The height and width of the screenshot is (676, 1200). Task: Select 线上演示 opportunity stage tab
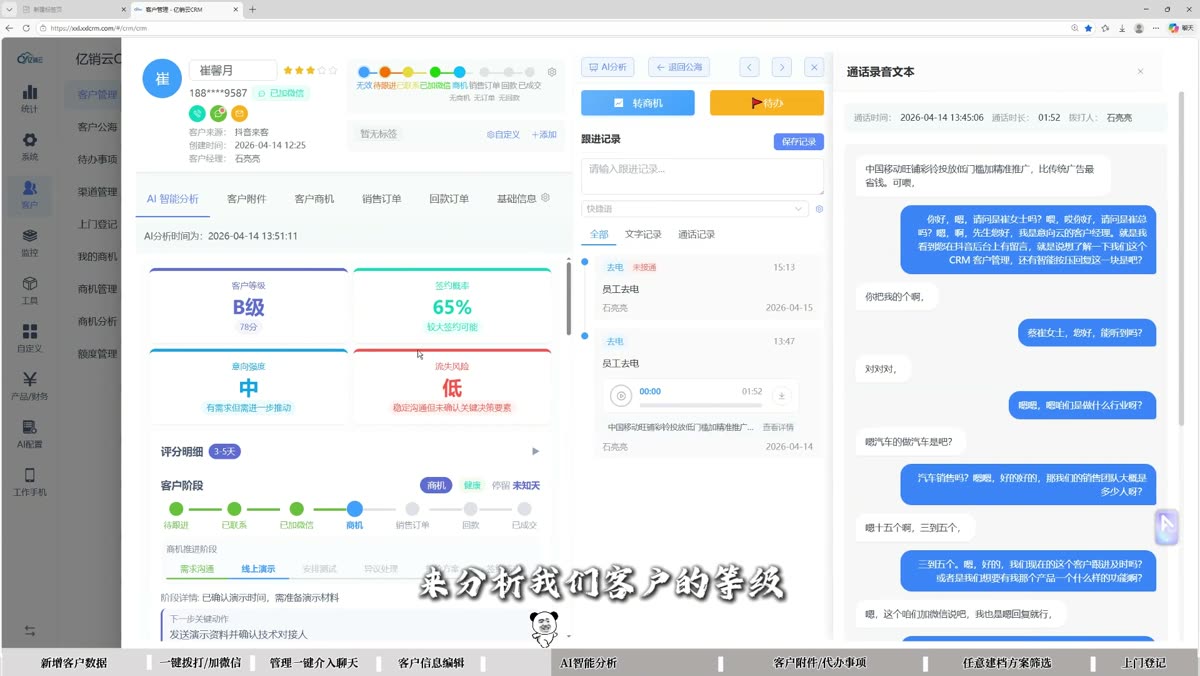click(x=258, y=569)
